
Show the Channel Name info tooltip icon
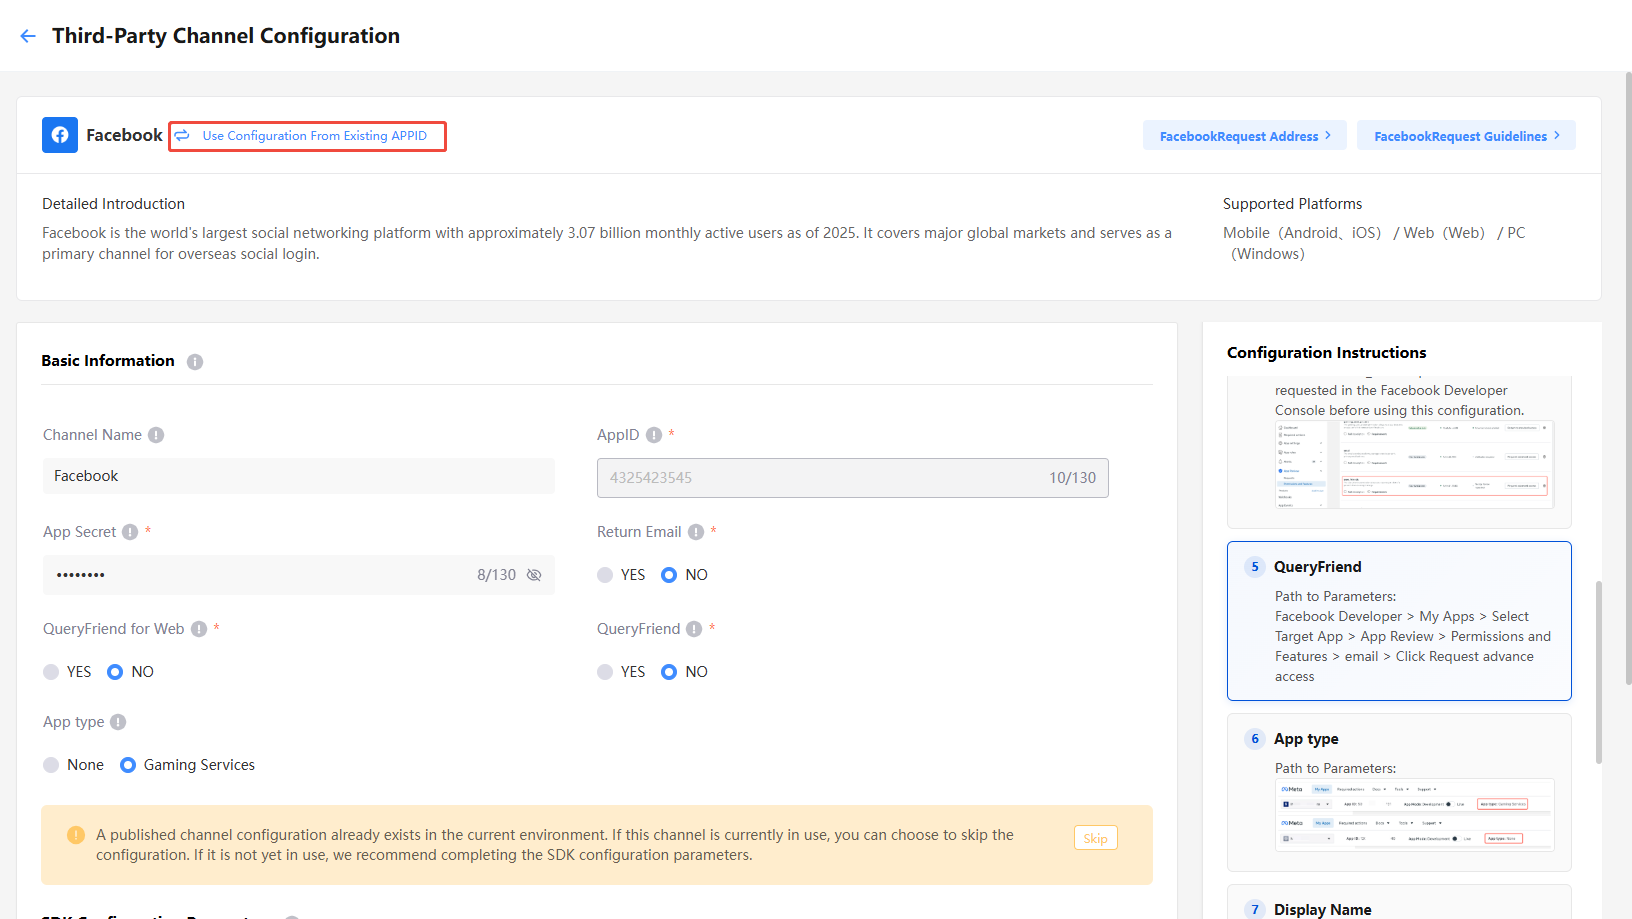(x=156, y=435)
